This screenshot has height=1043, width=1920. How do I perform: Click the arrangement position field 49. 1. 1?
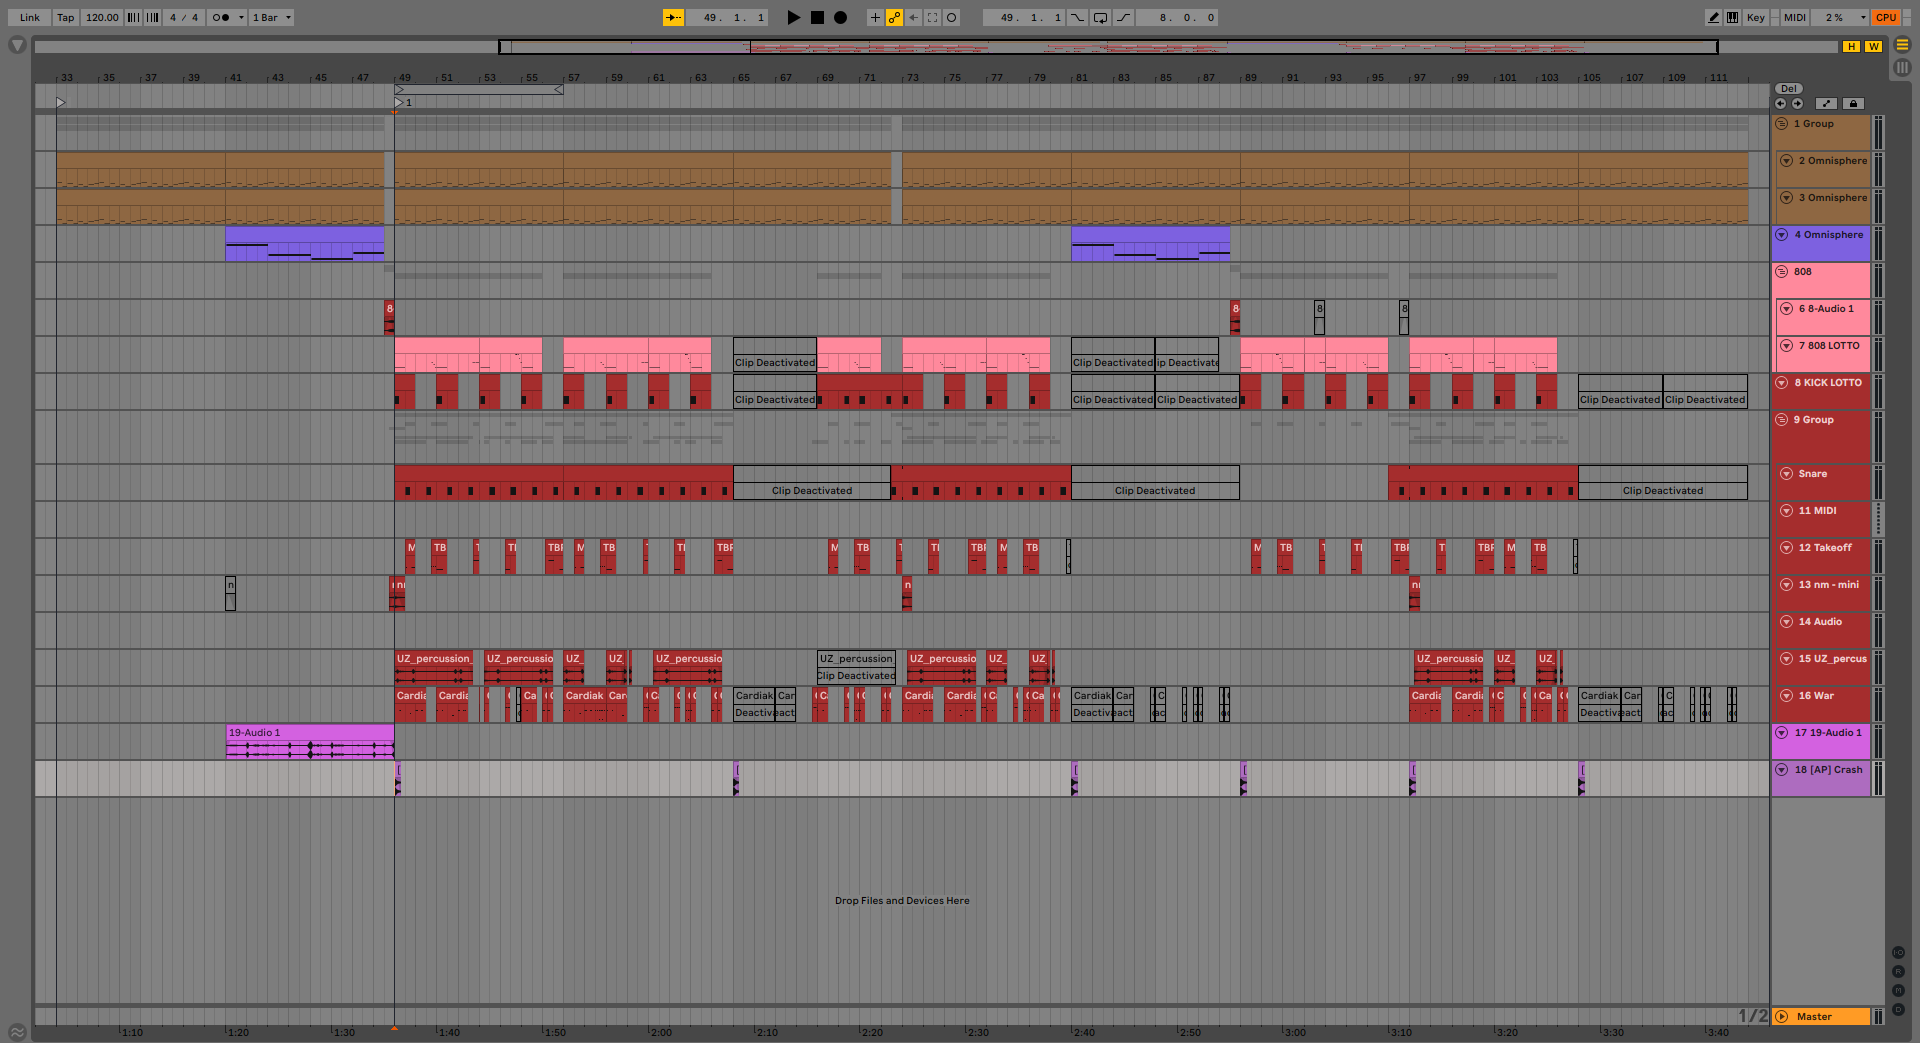click(728, 17)
